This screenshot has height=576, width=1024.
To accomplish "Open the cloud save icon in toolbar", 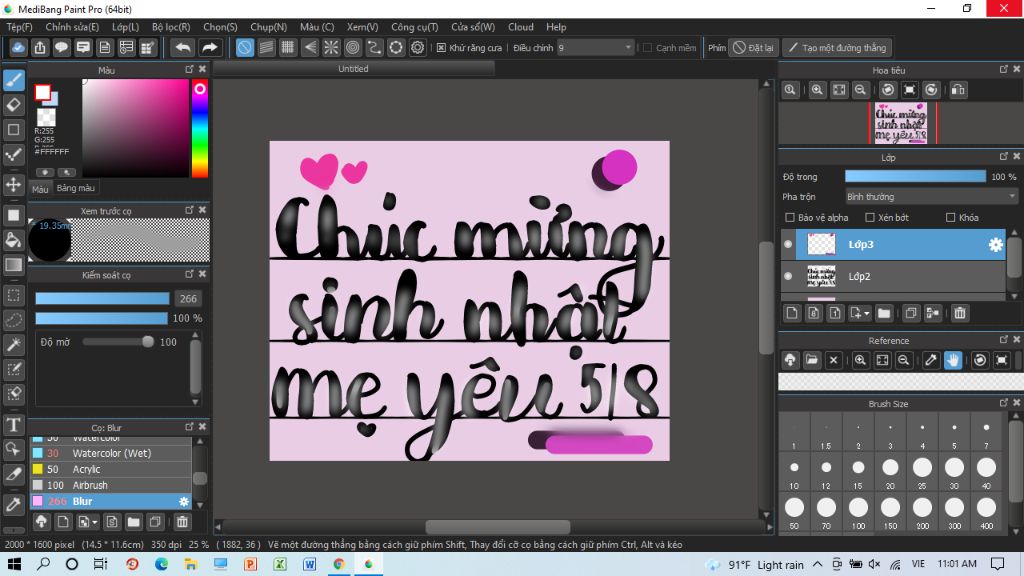I will 18,48.
